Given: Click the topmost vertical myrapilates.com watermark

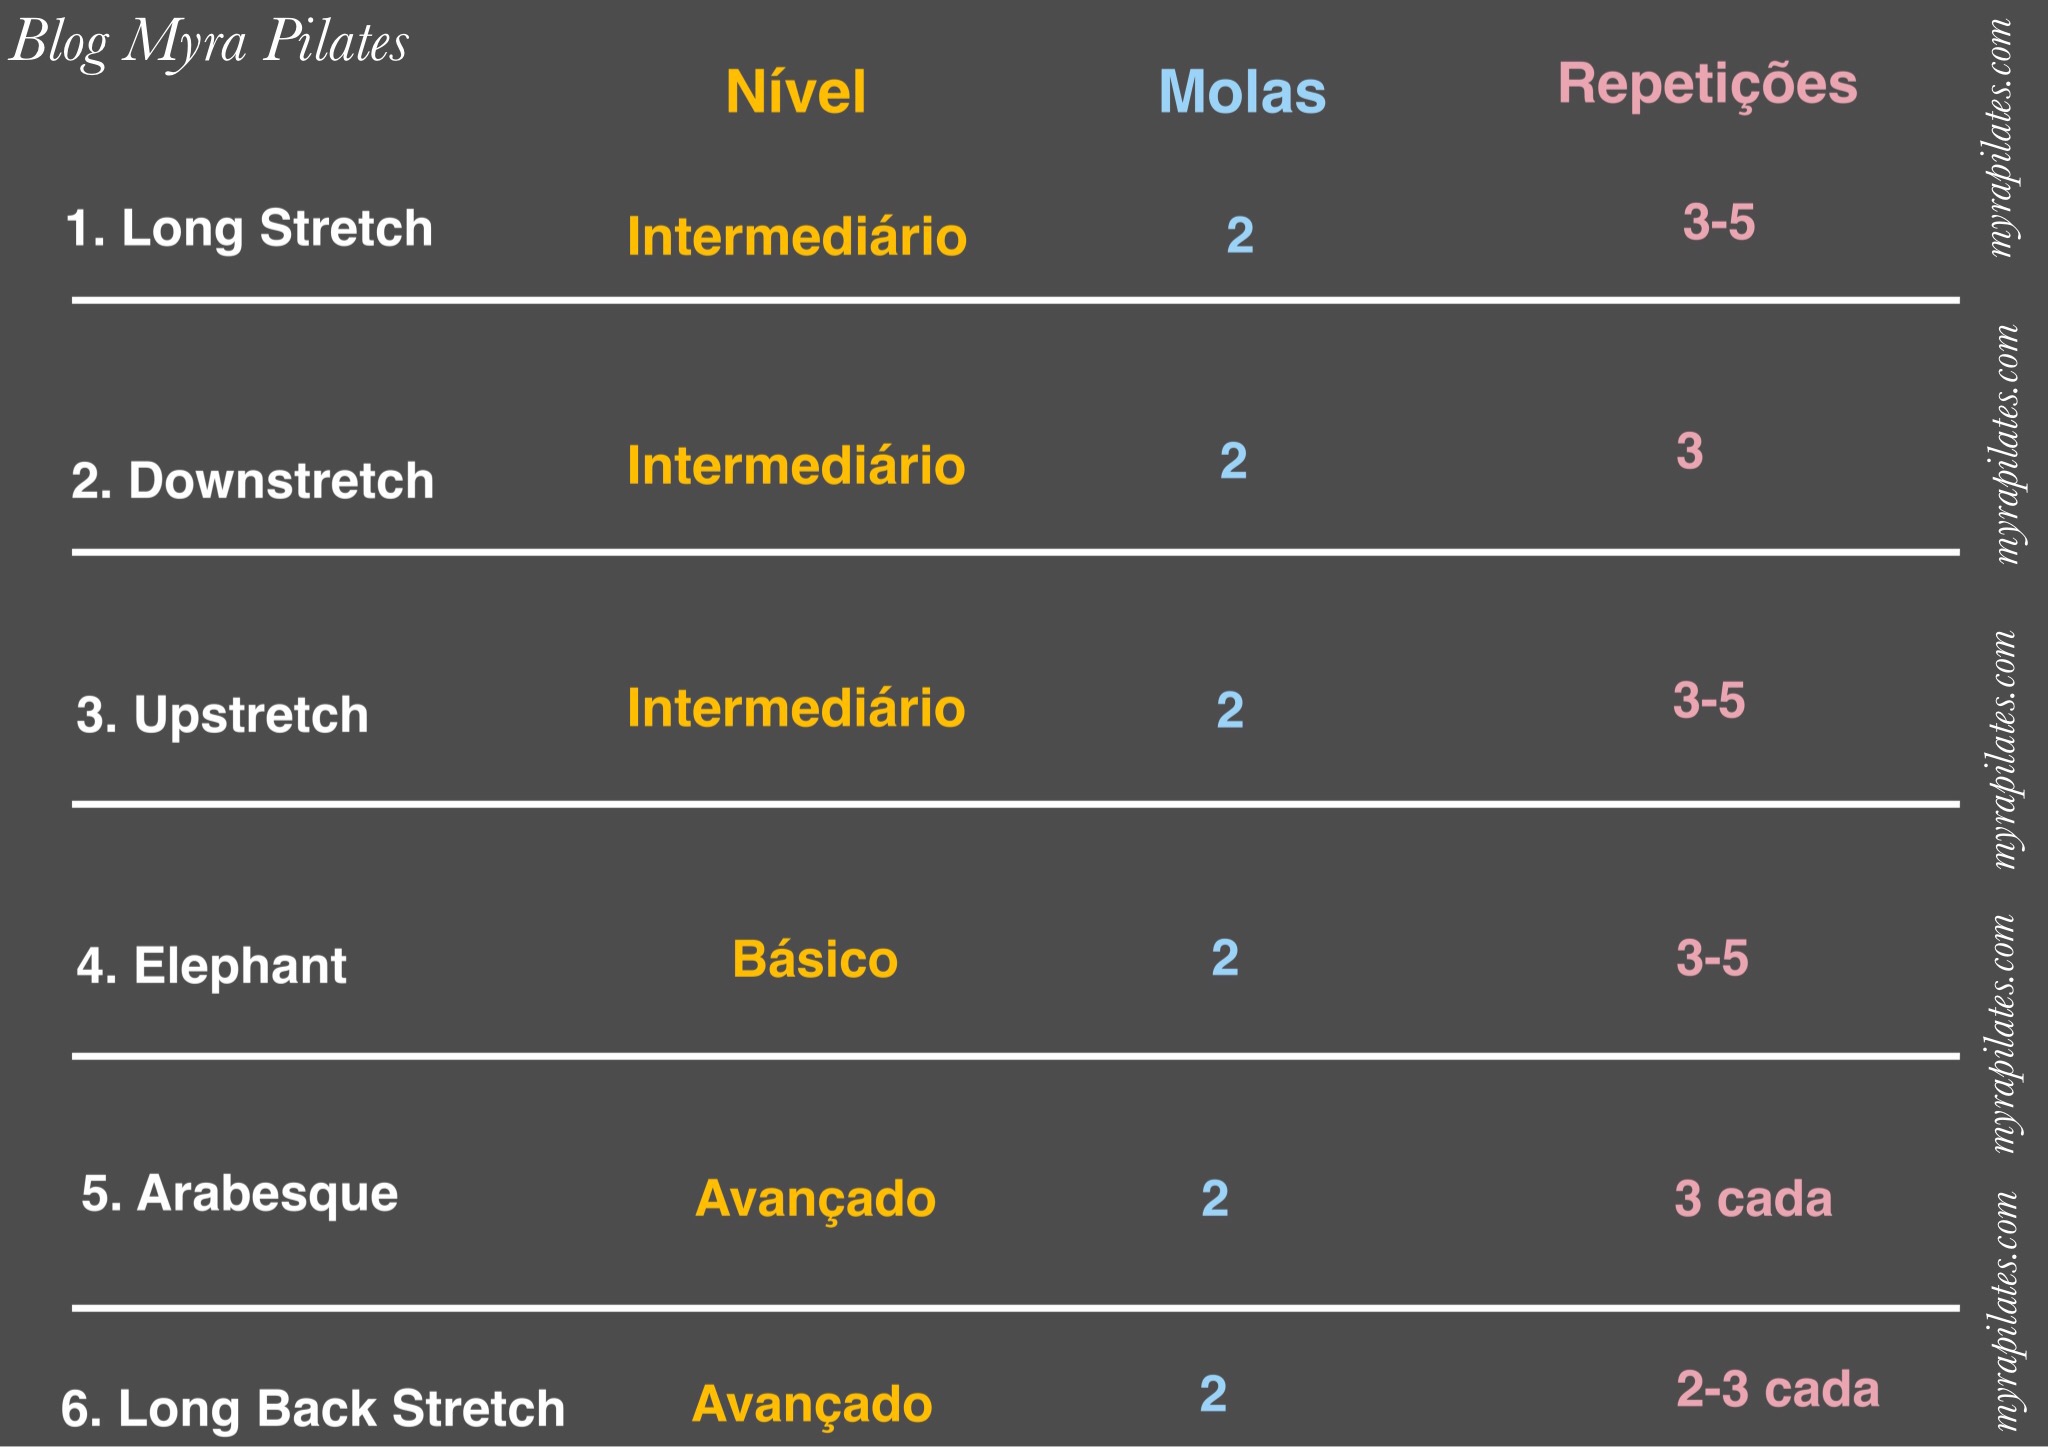Looking at the screenshot, I should click(2000, 138).
